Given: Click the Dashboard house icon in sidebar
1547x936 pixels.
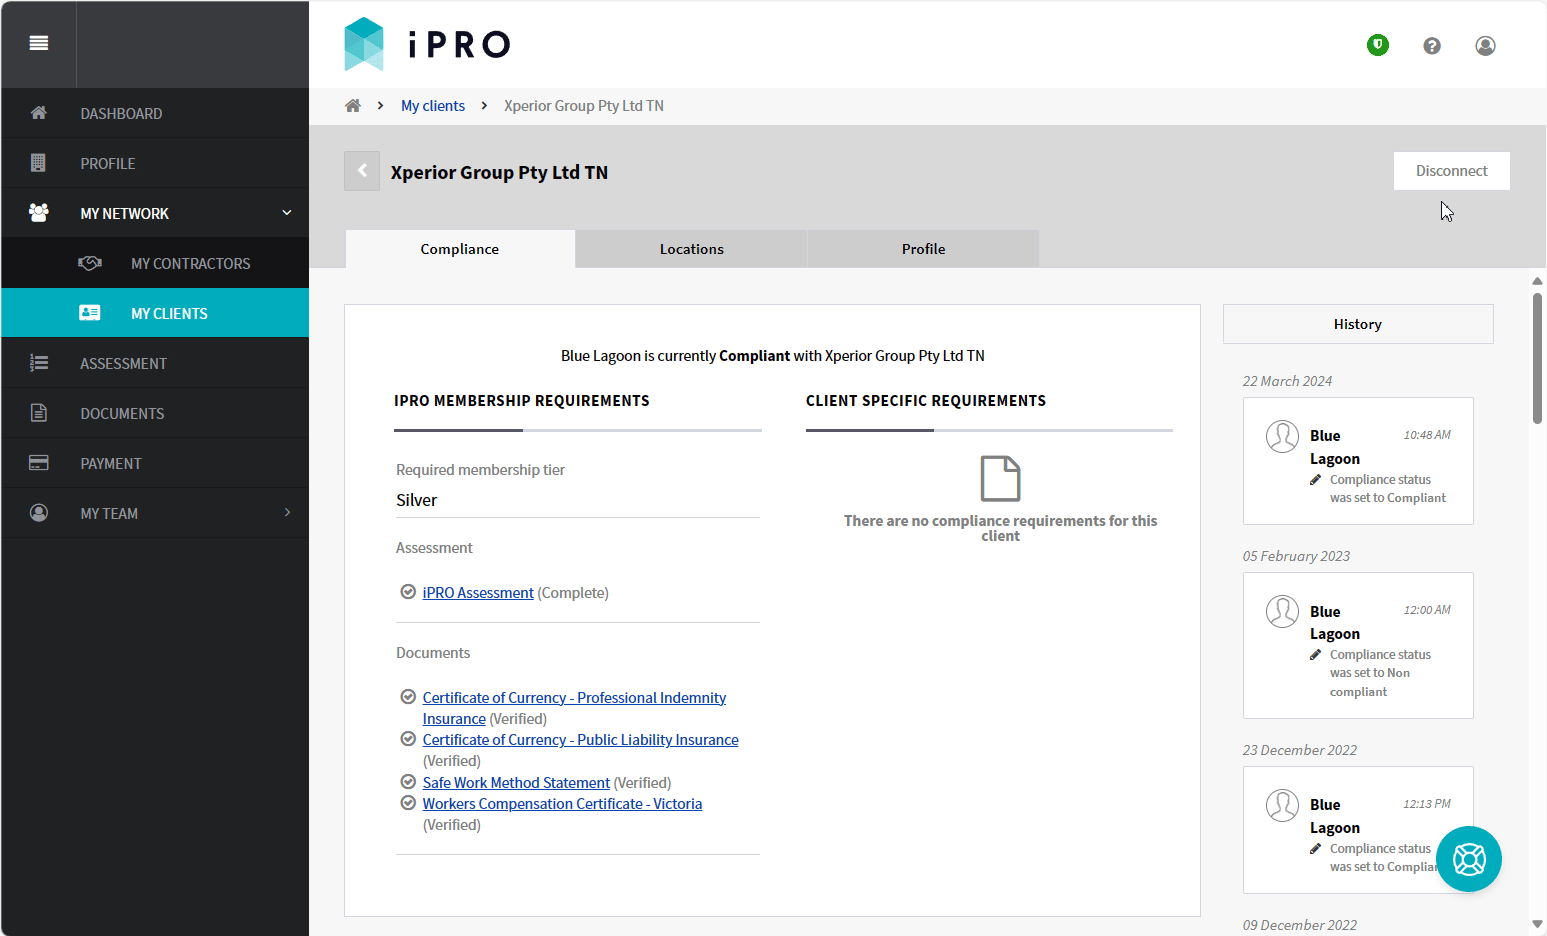Looking at the screenshot, I should coord(39,113).
